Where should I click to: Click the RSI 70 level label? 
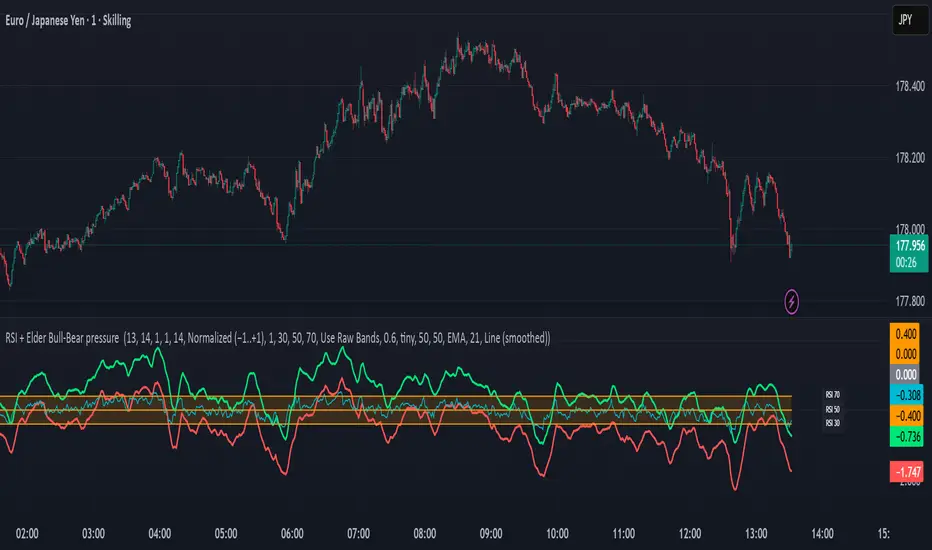[x=831, y=394]
